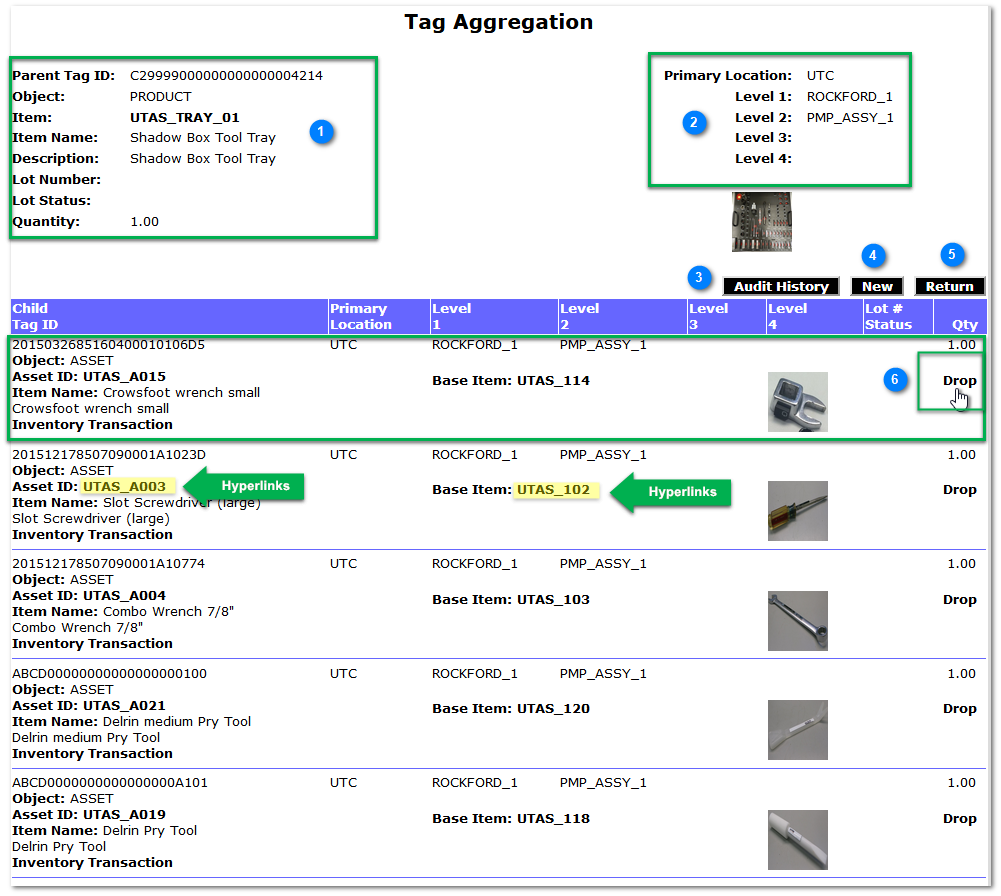Drop the Crowsfoot wrench small asset
Screen dimensions: 1001x896
pos(959,380)
